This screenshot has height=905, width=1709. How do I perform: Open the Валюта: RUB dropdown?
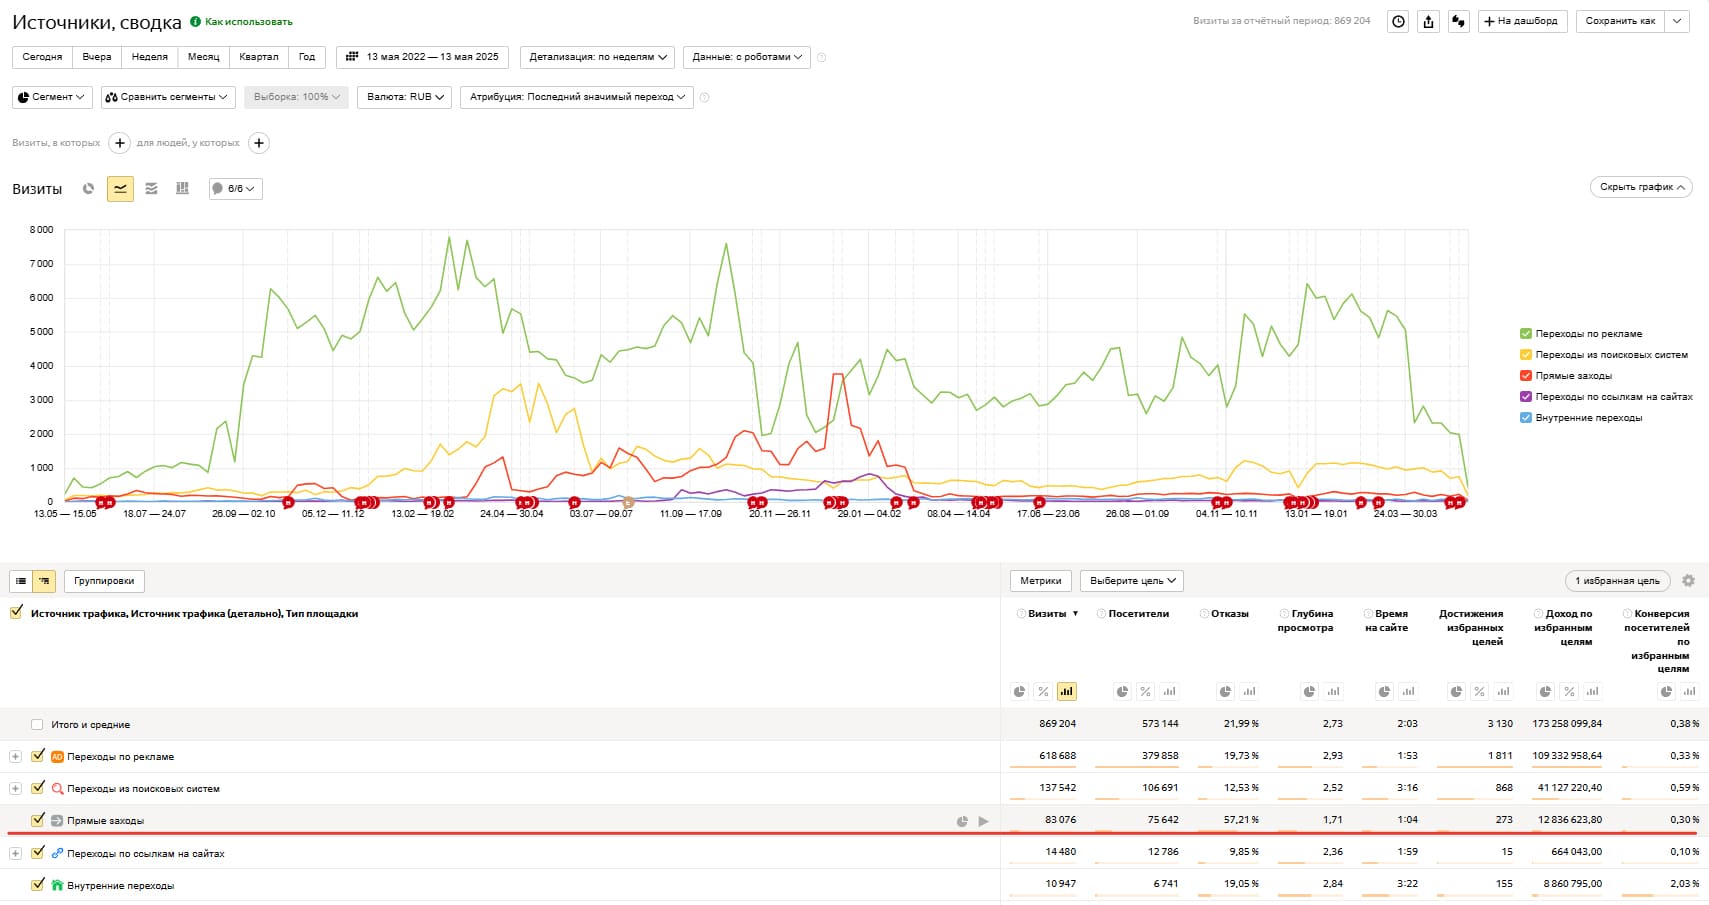tap(405, 97)
